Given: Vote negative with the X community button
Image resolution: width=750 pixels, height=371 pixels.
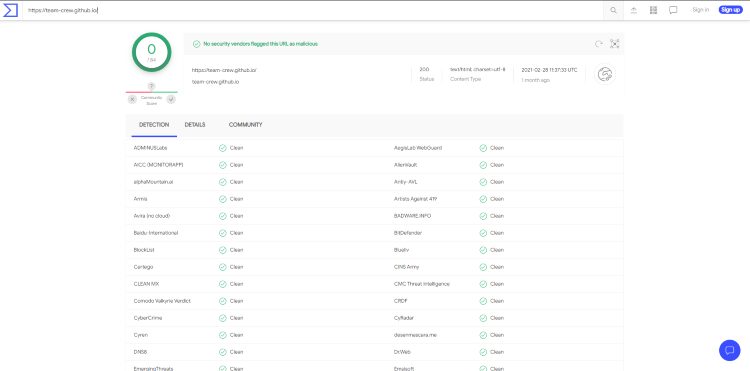Looking at the screenshot, I should point(132,99).
